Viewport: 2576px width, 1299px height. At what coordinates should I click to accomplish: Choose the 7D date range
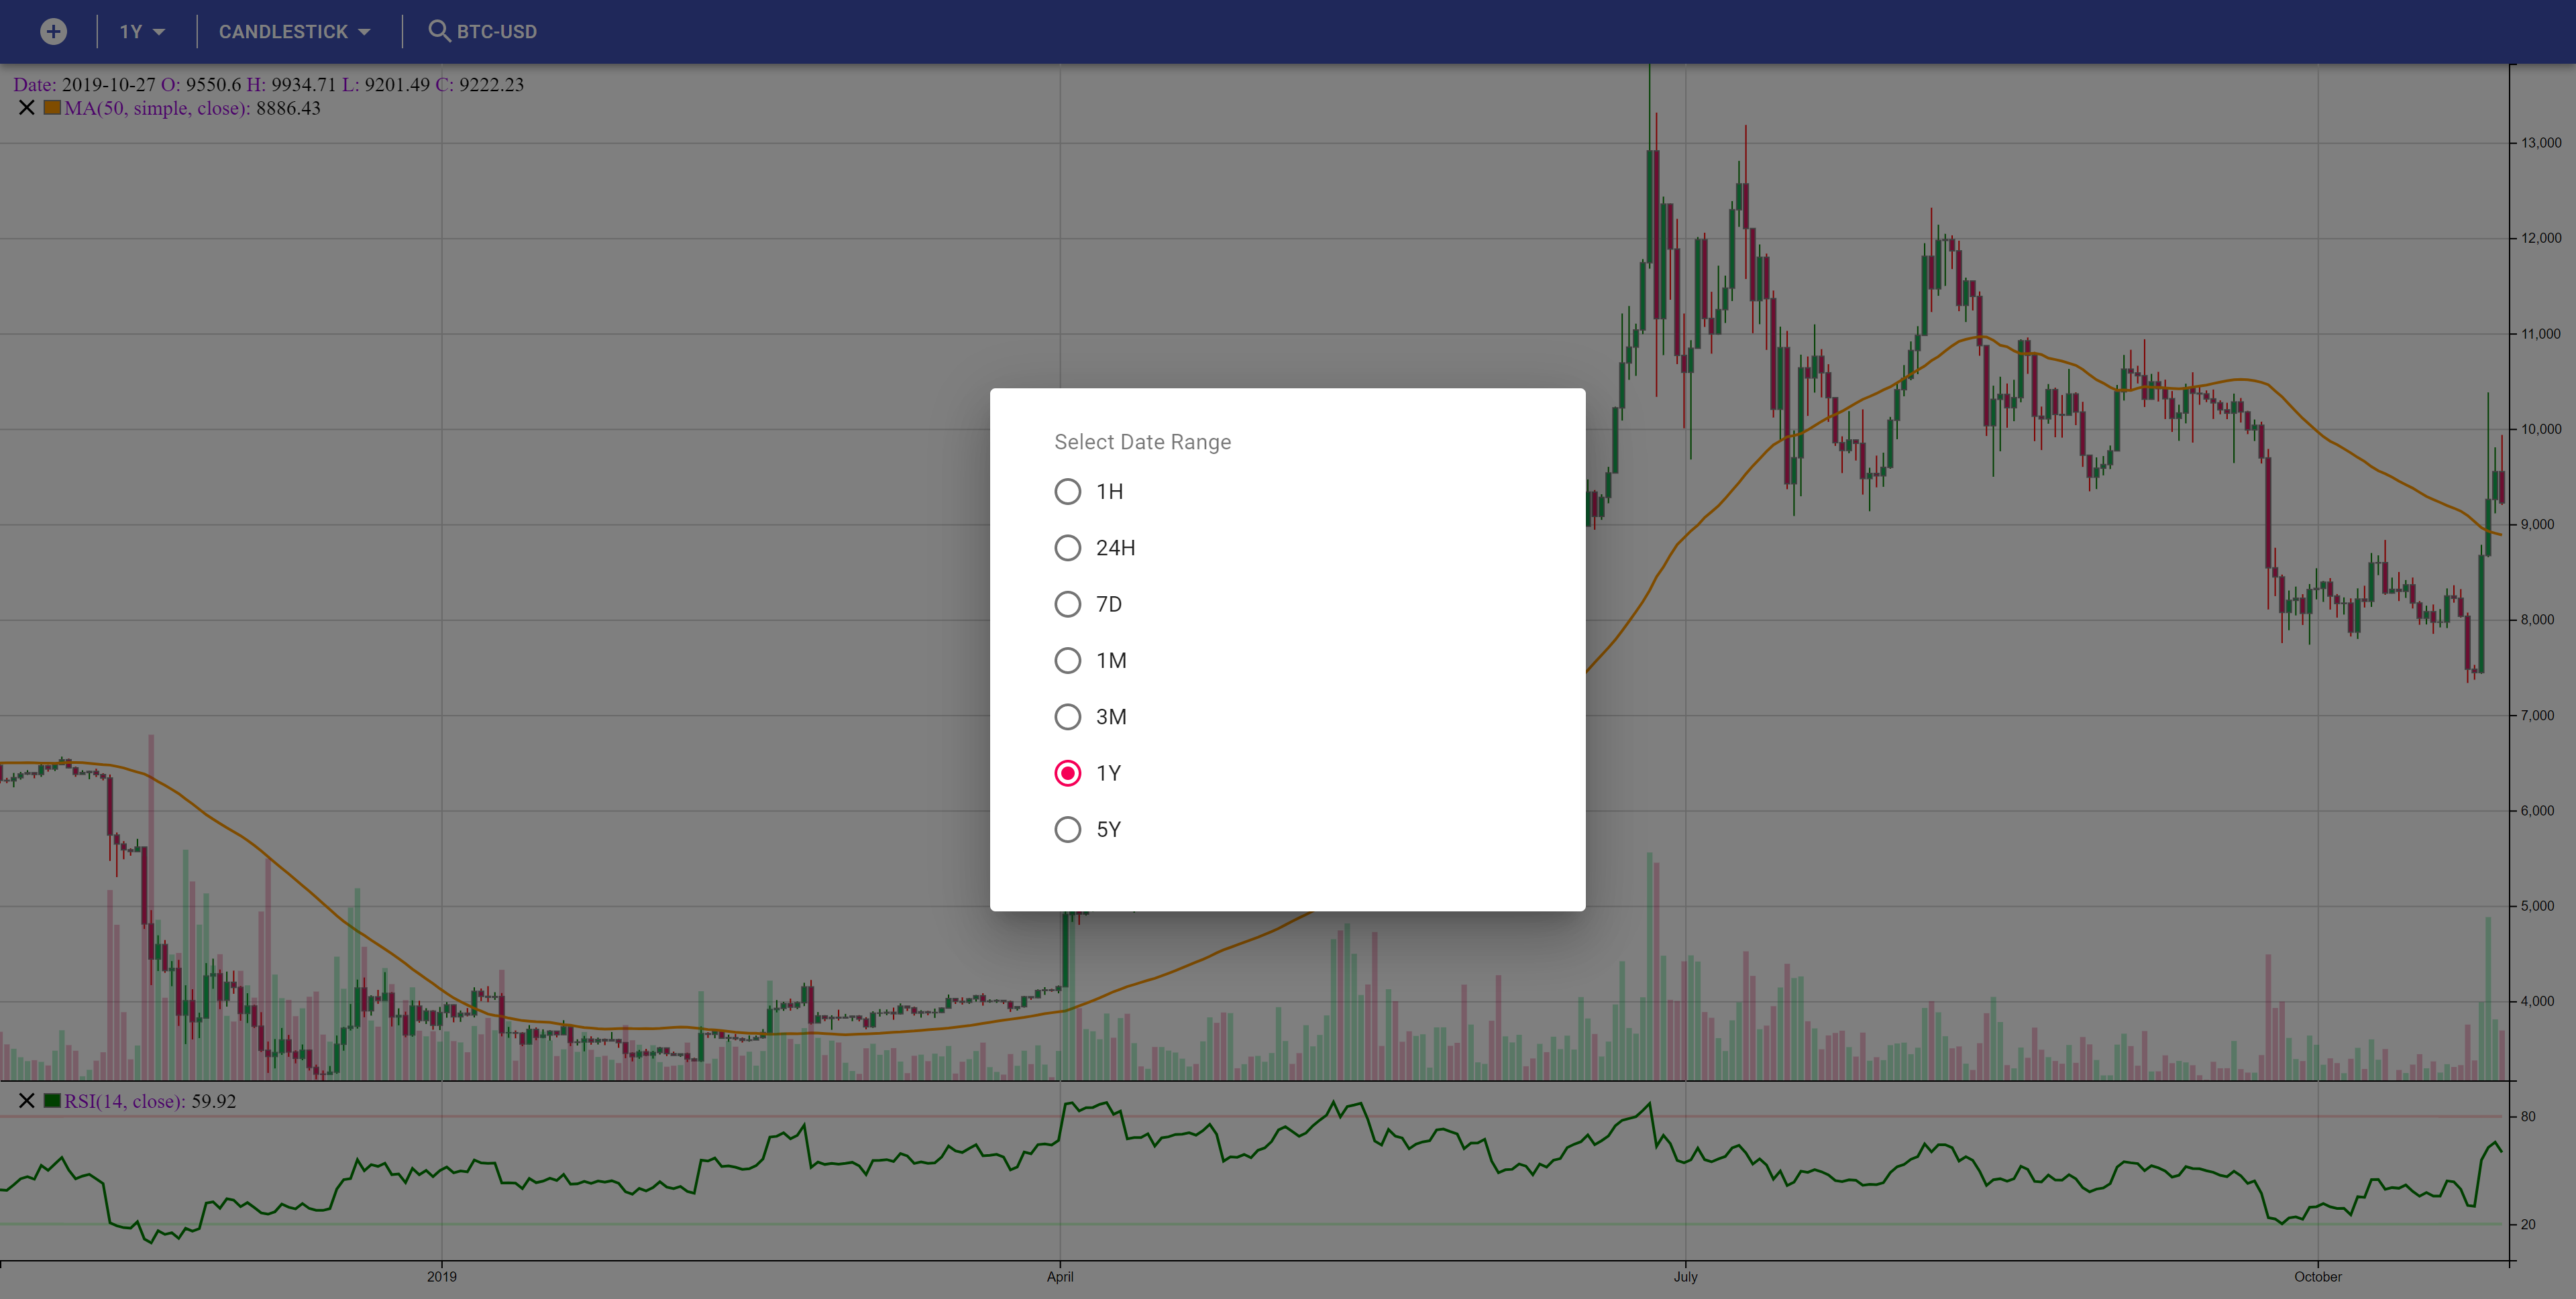[1068, 604]
